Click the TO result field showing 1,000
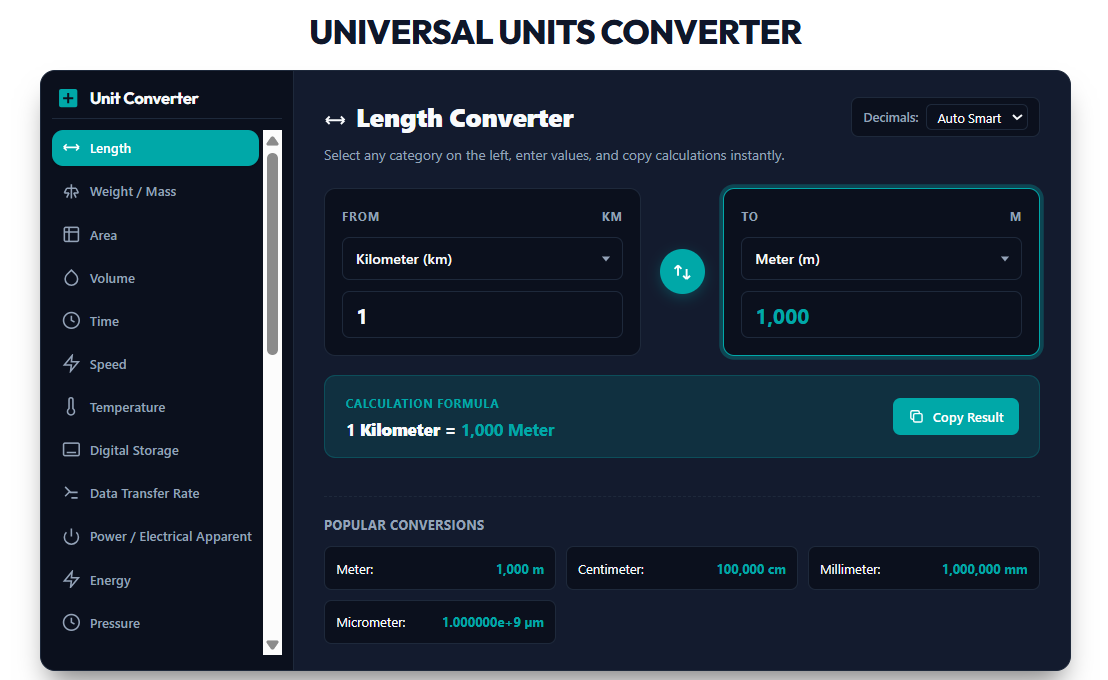 (881, 315)
